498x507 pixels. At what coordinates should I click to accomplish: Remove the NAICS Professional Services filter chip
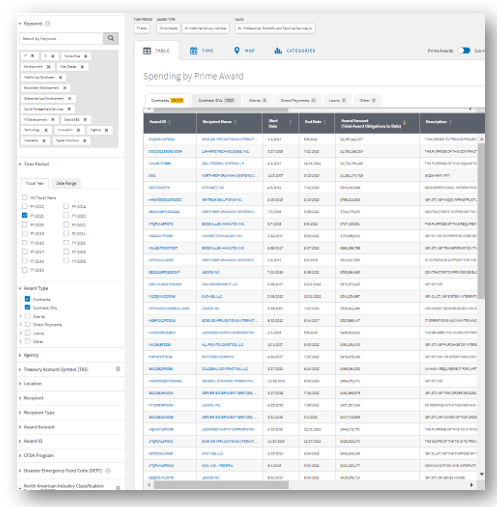pyautogui.click(x=310, y=28)
